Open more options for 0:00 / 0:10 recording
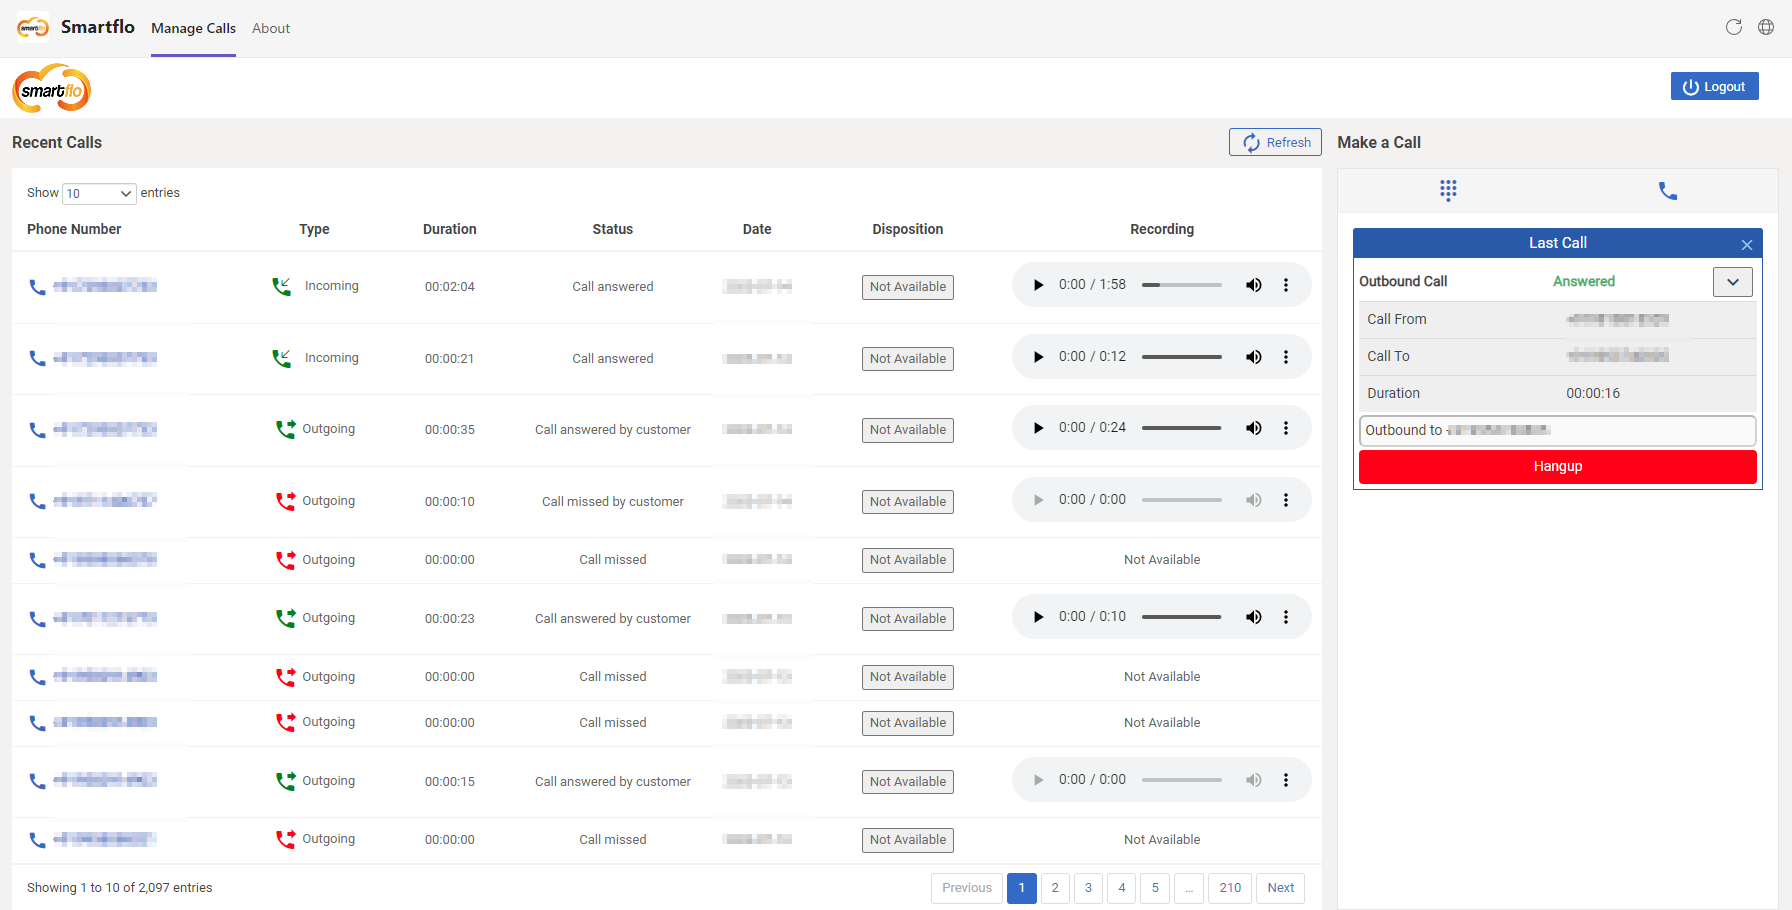Screen dimensions: 1792x910 1286,617
